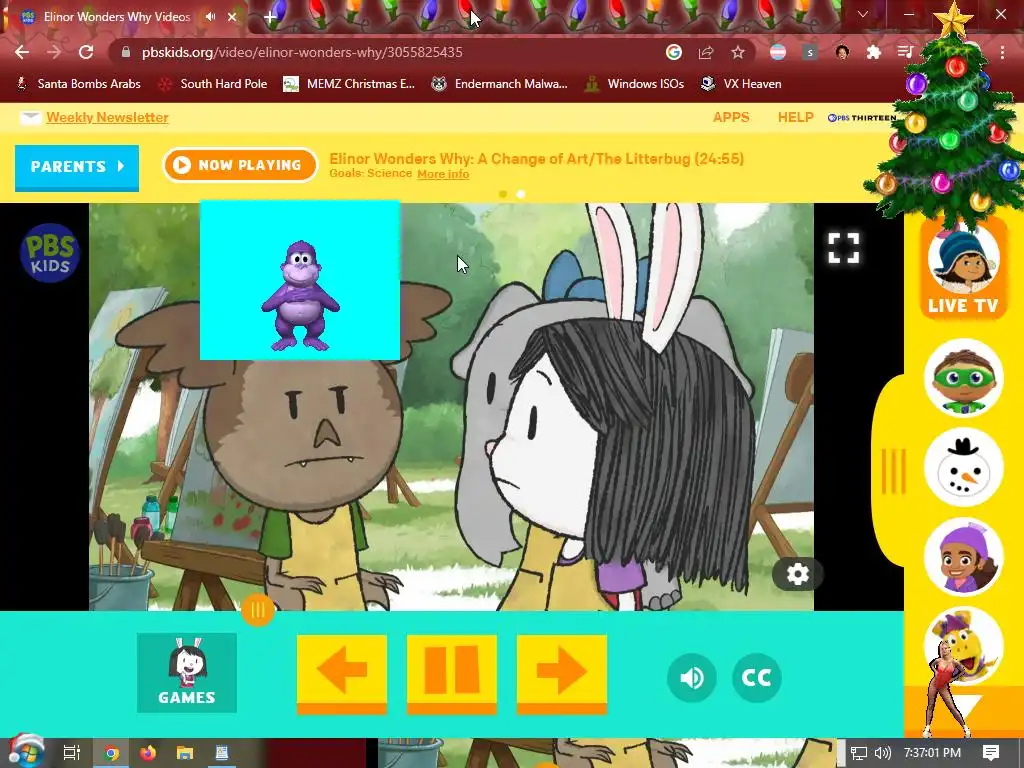This screenshot has height=768, width=1024.
Task: Open the striped flag extension icon
Action: [x=778, y=52]
